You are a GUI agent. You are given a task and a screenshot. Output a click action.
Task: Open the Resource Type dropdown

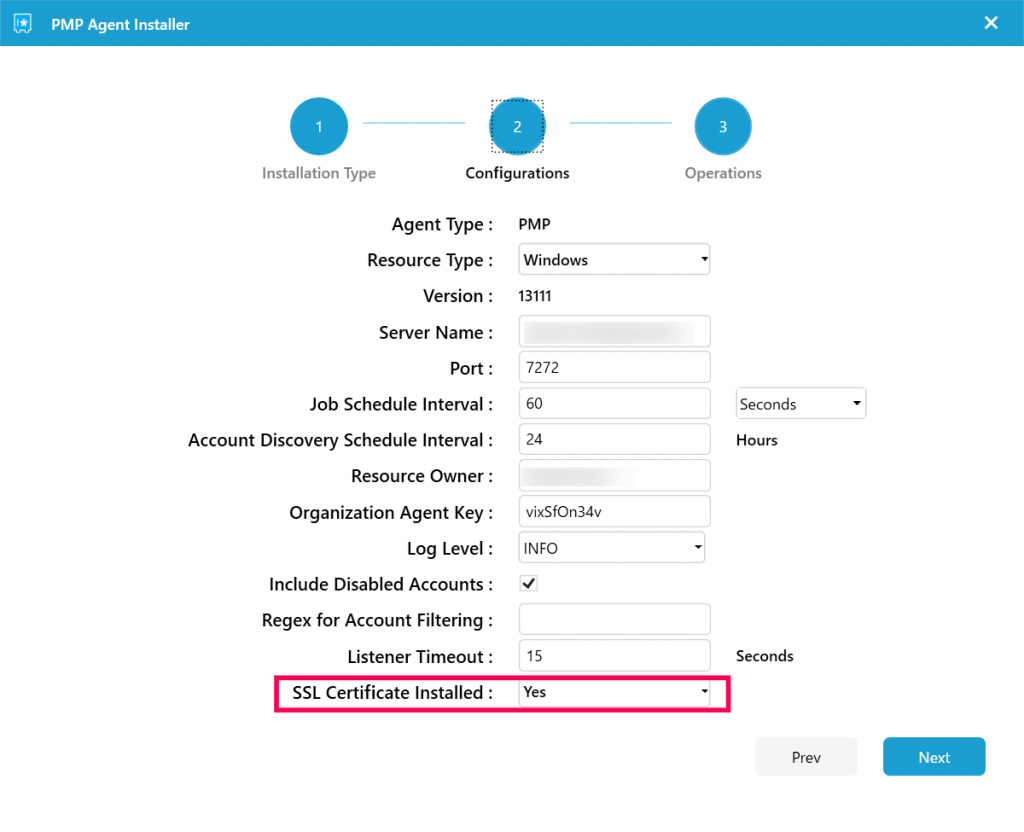point(614,259)
